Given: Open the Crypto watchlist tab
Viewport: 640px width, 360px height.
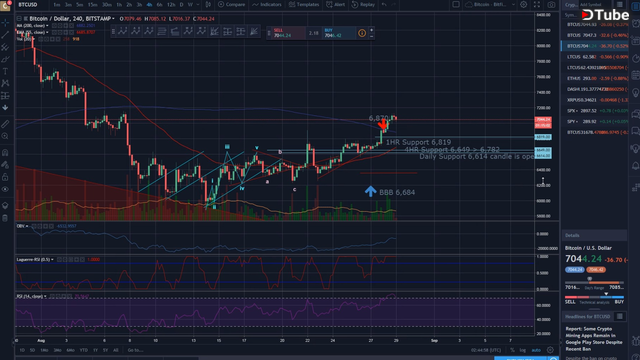Looking at the screenshot, I should pos(570,4).
